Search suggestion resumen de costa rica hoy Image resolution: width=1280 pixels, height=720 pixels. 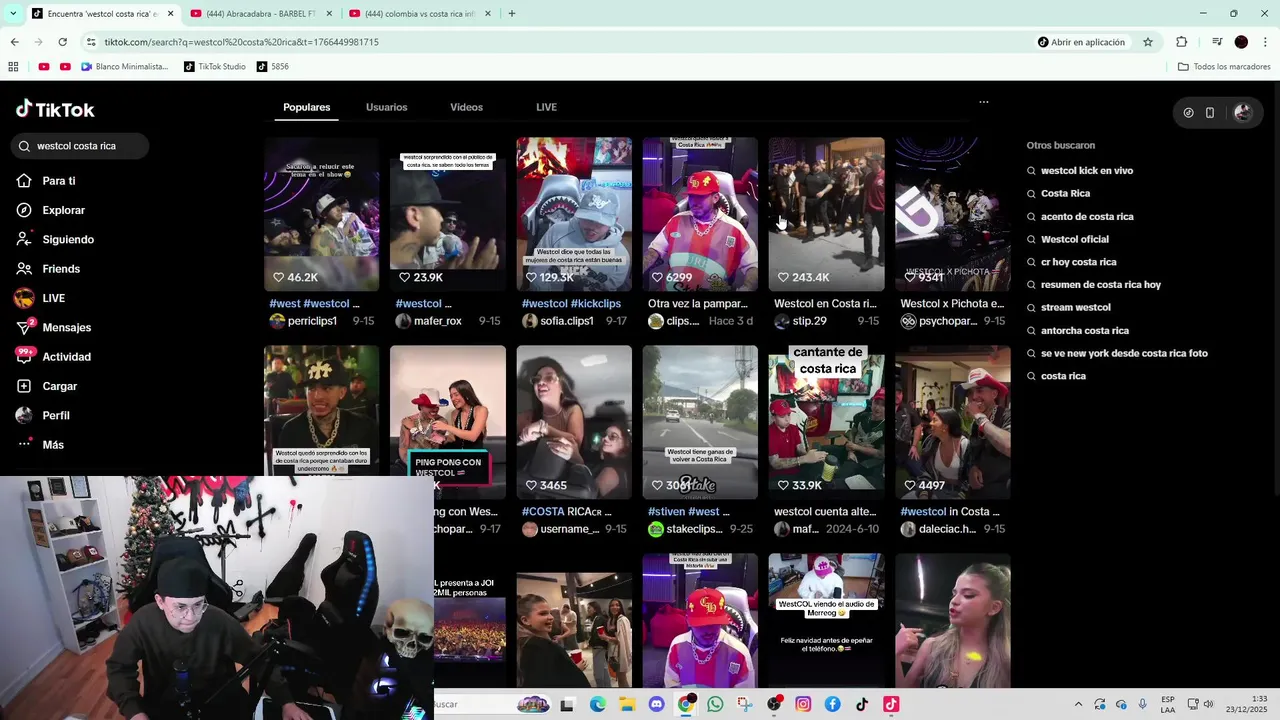(1101, 285)
